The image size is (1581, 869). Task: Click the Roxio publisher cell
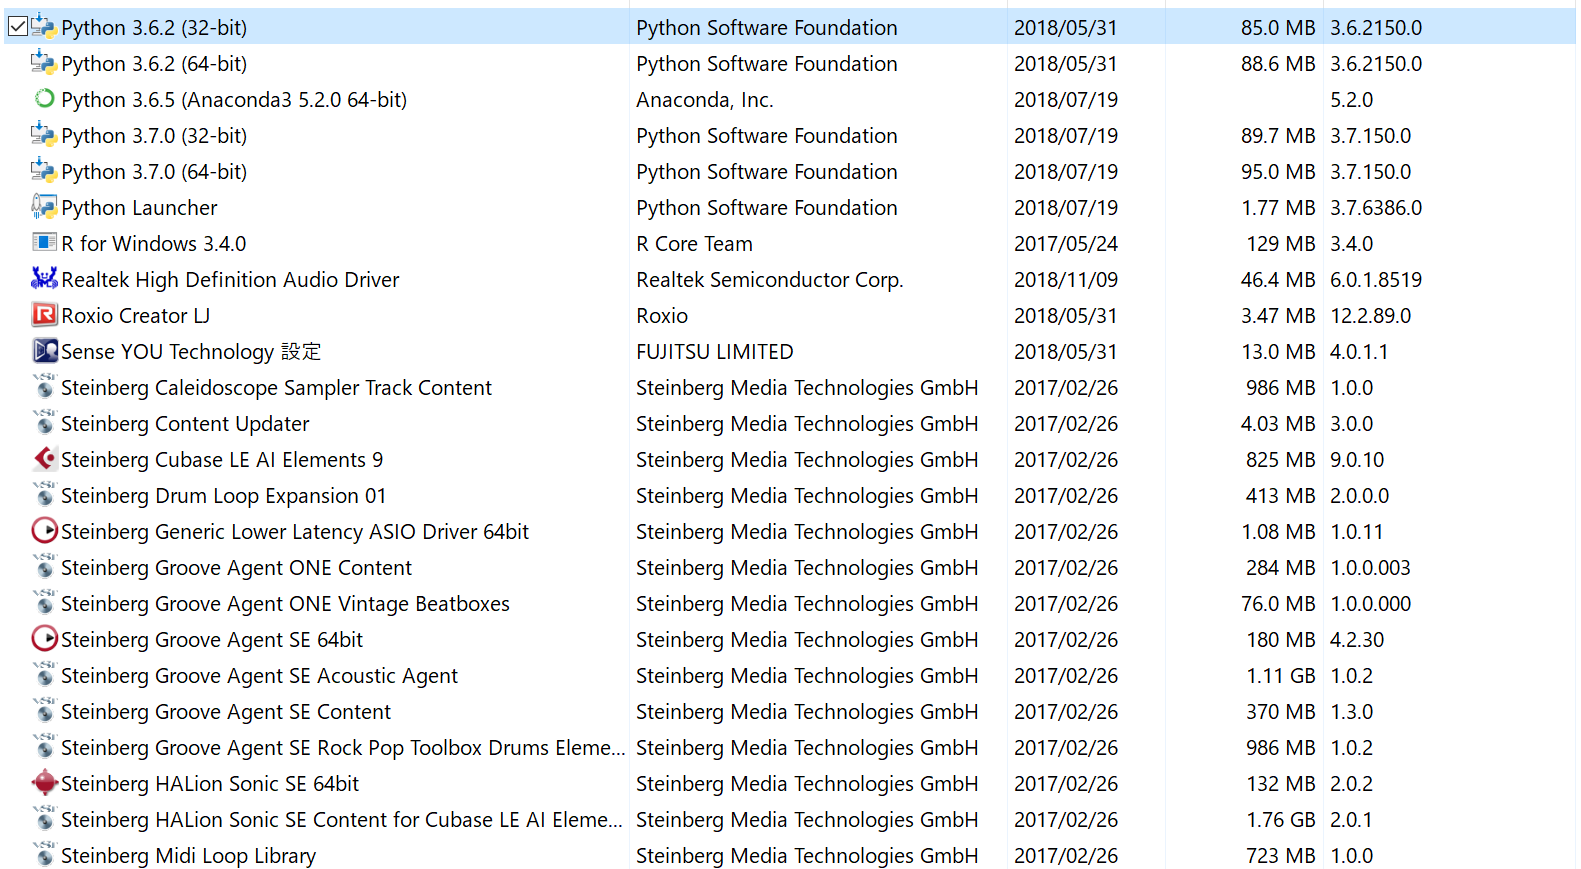point(662,316)
